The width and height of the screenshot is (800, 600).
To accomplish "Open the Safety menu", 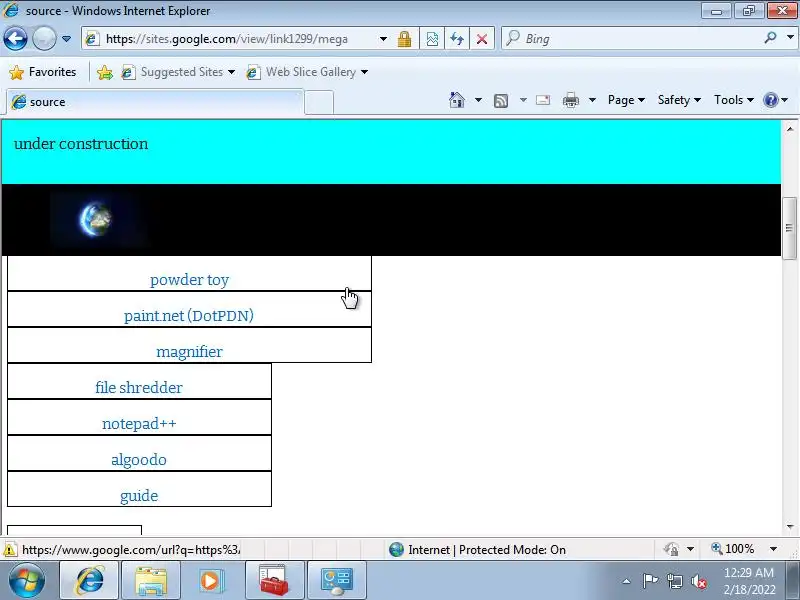I will click(x=679, y=100).
